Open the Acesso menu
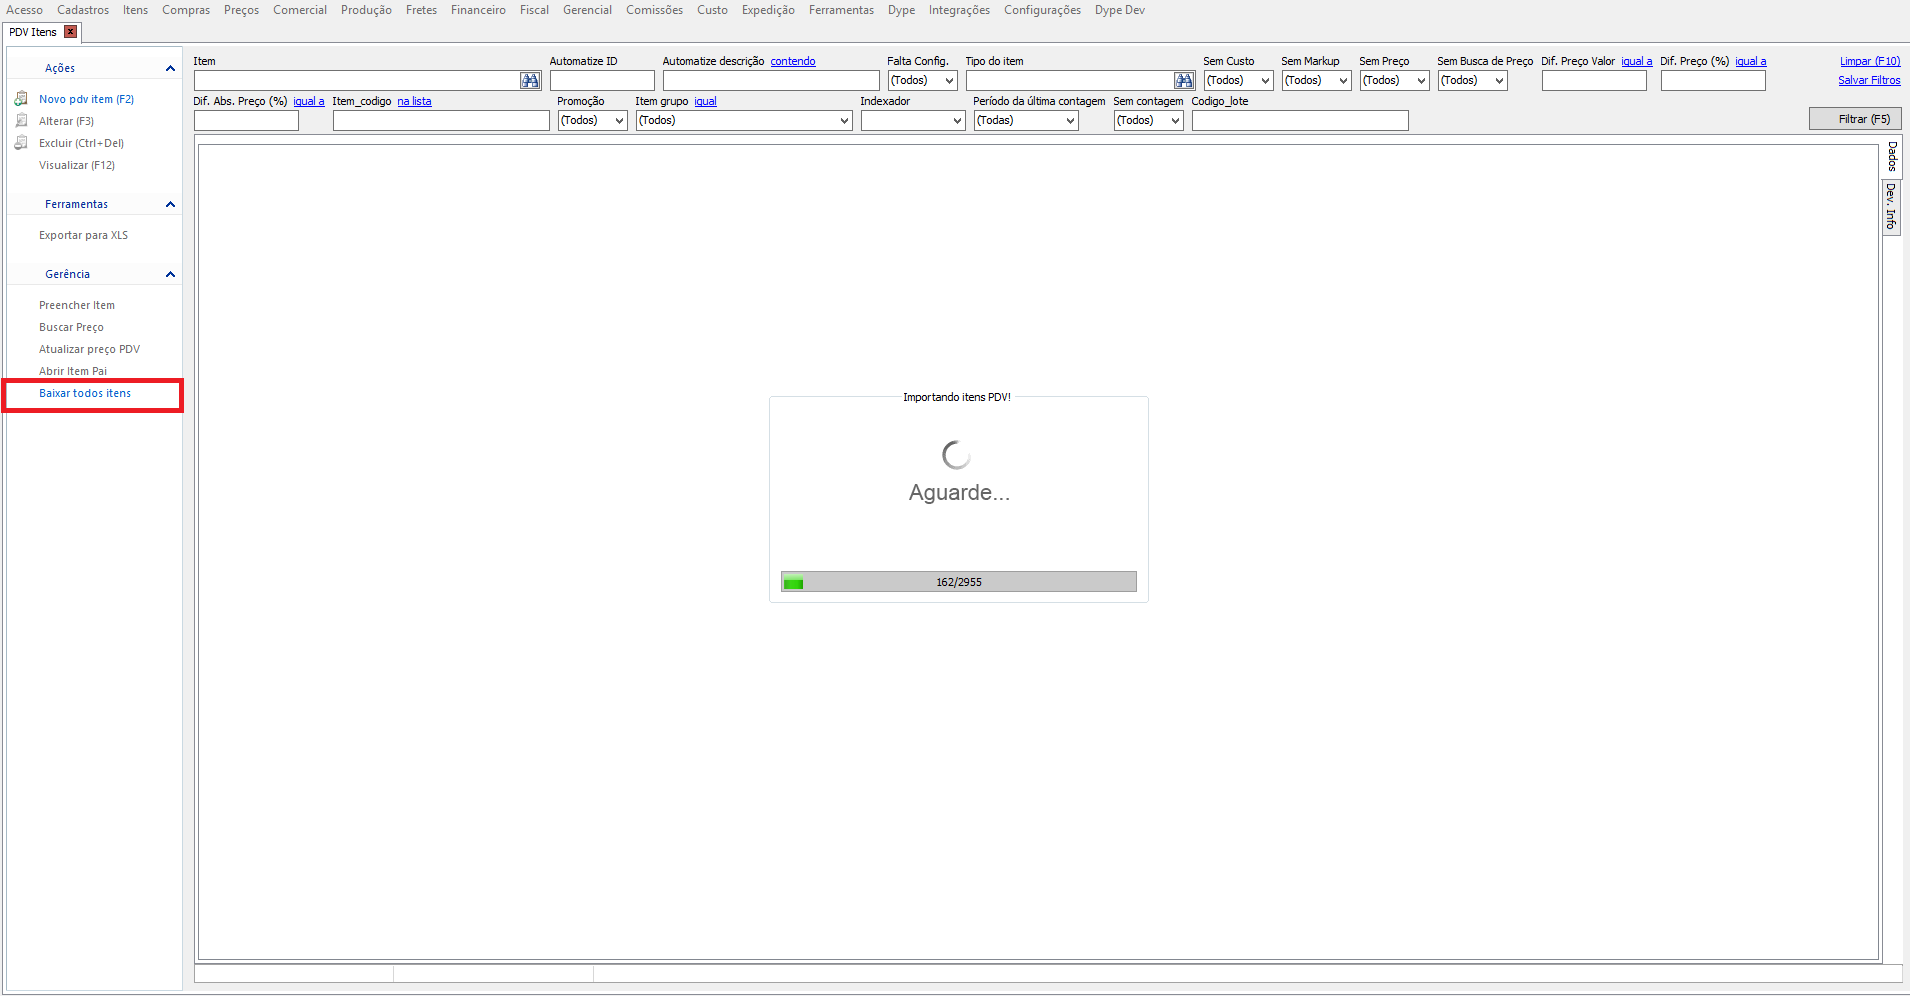The height and width of the screenshot is (996, 1910). (24, 10)
